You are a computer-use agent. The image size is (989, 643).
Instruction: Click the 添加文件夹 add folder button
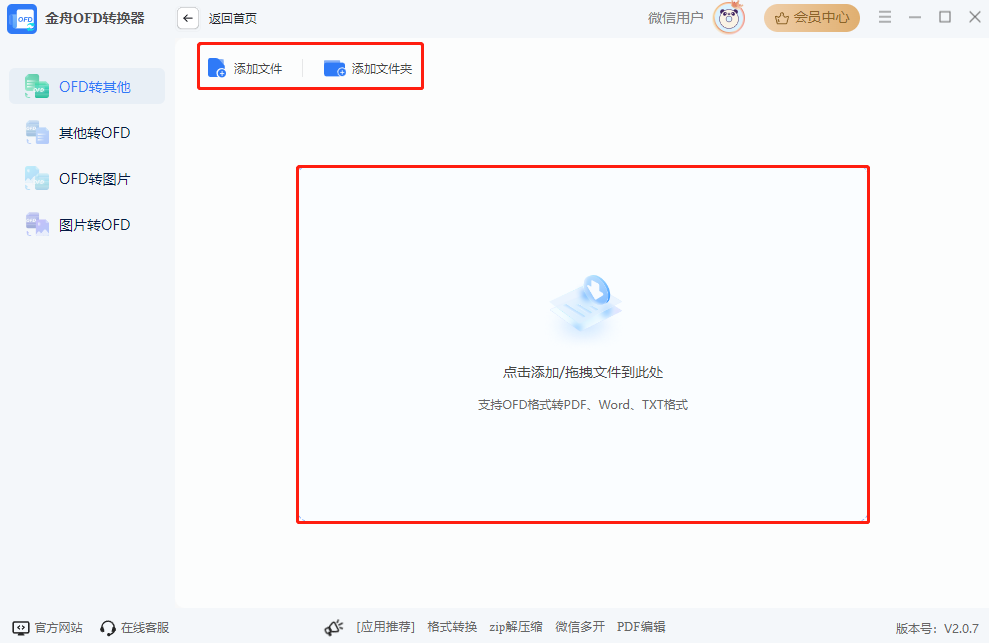coord(368,68)
